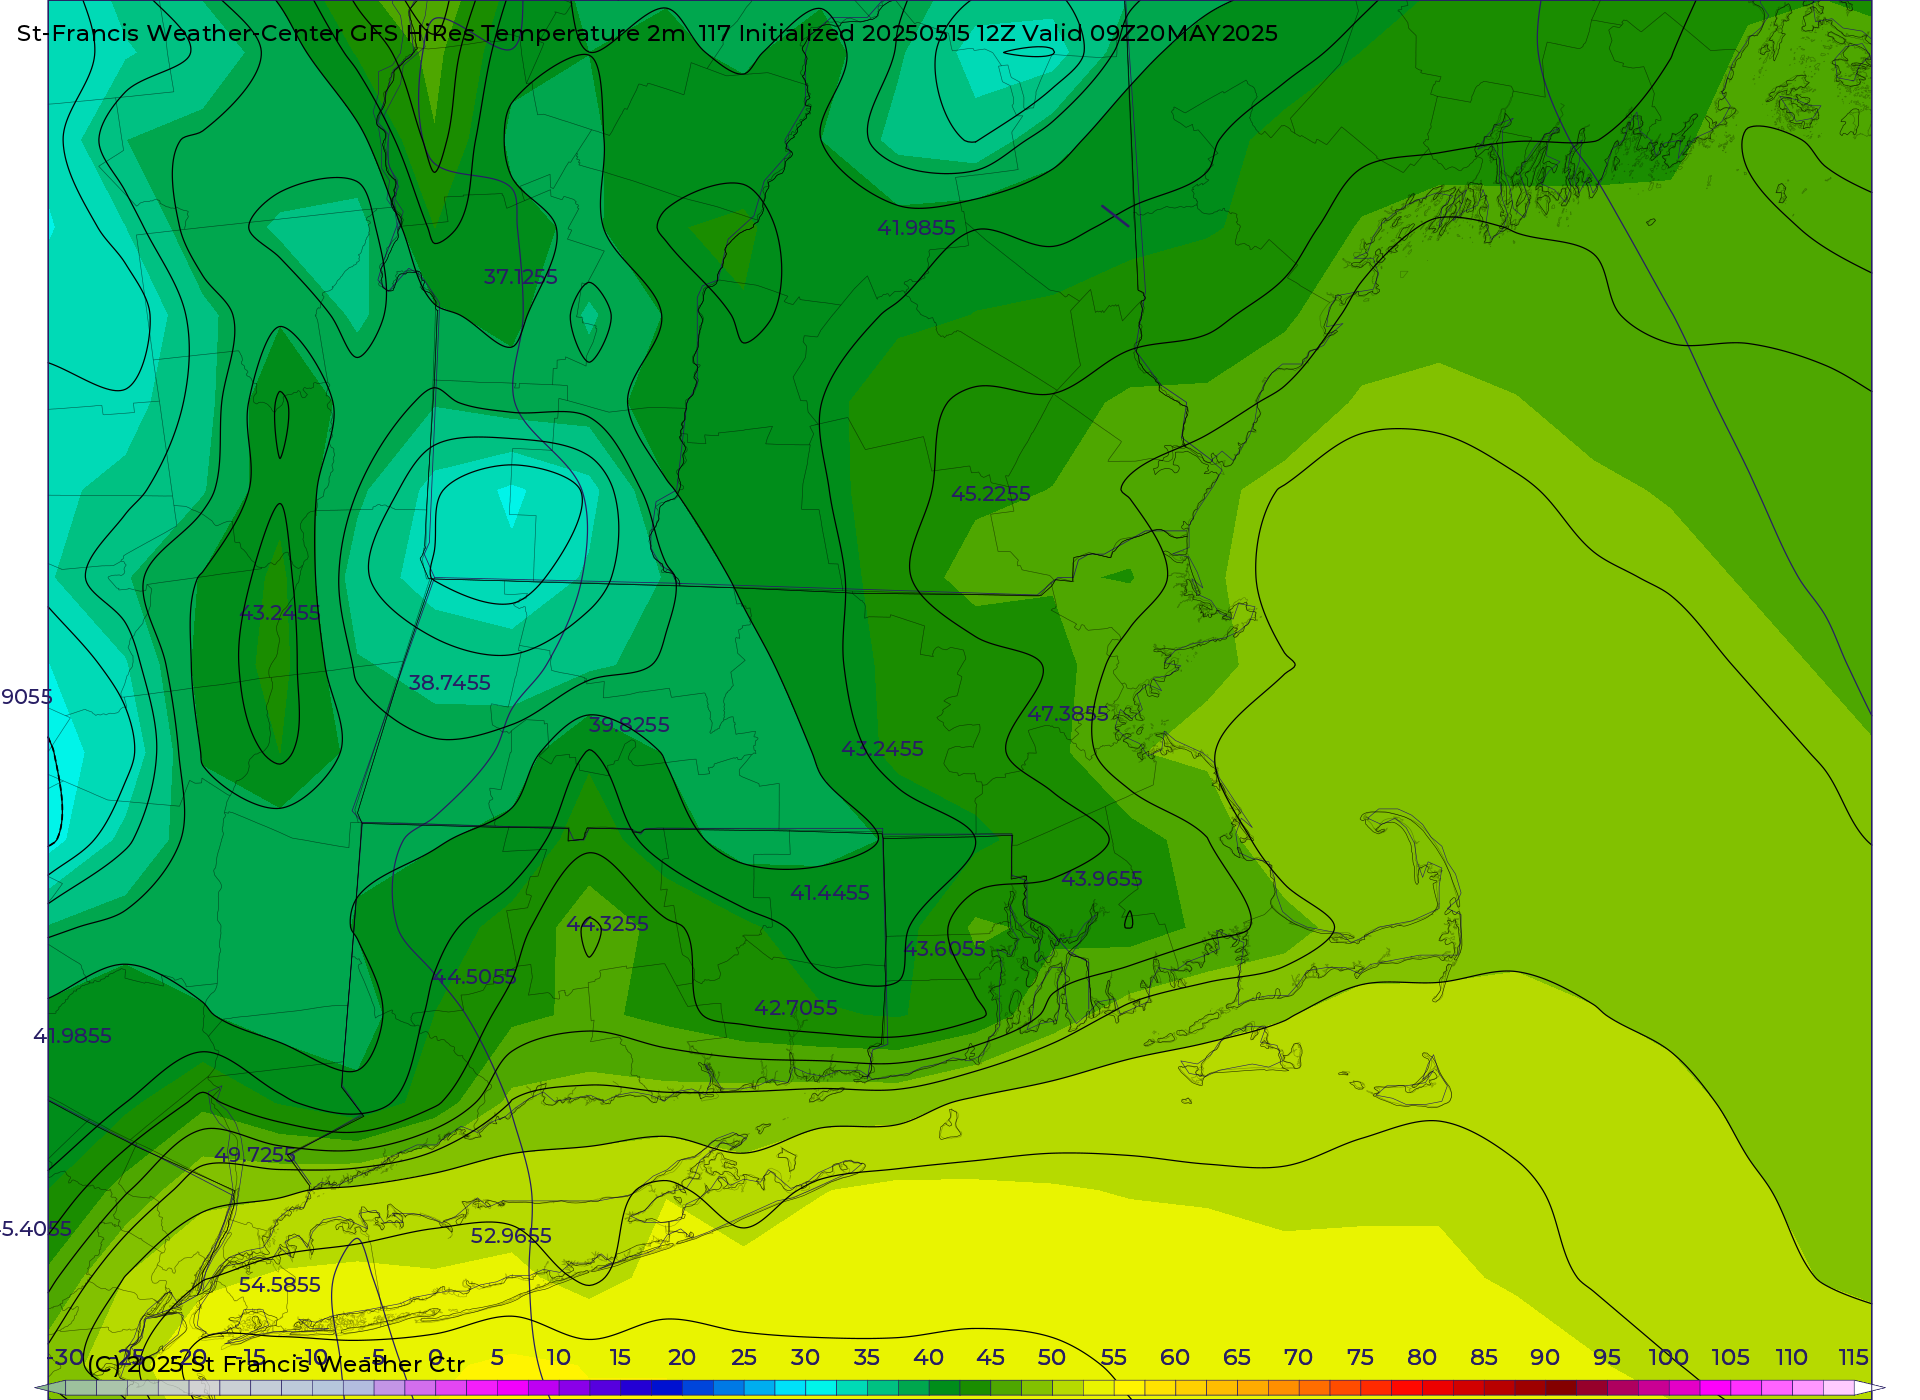This screenshot has height=1400, width=1920.
Task: Click the 43.9655 temperature label
Action: click(x=1101, y=879)
